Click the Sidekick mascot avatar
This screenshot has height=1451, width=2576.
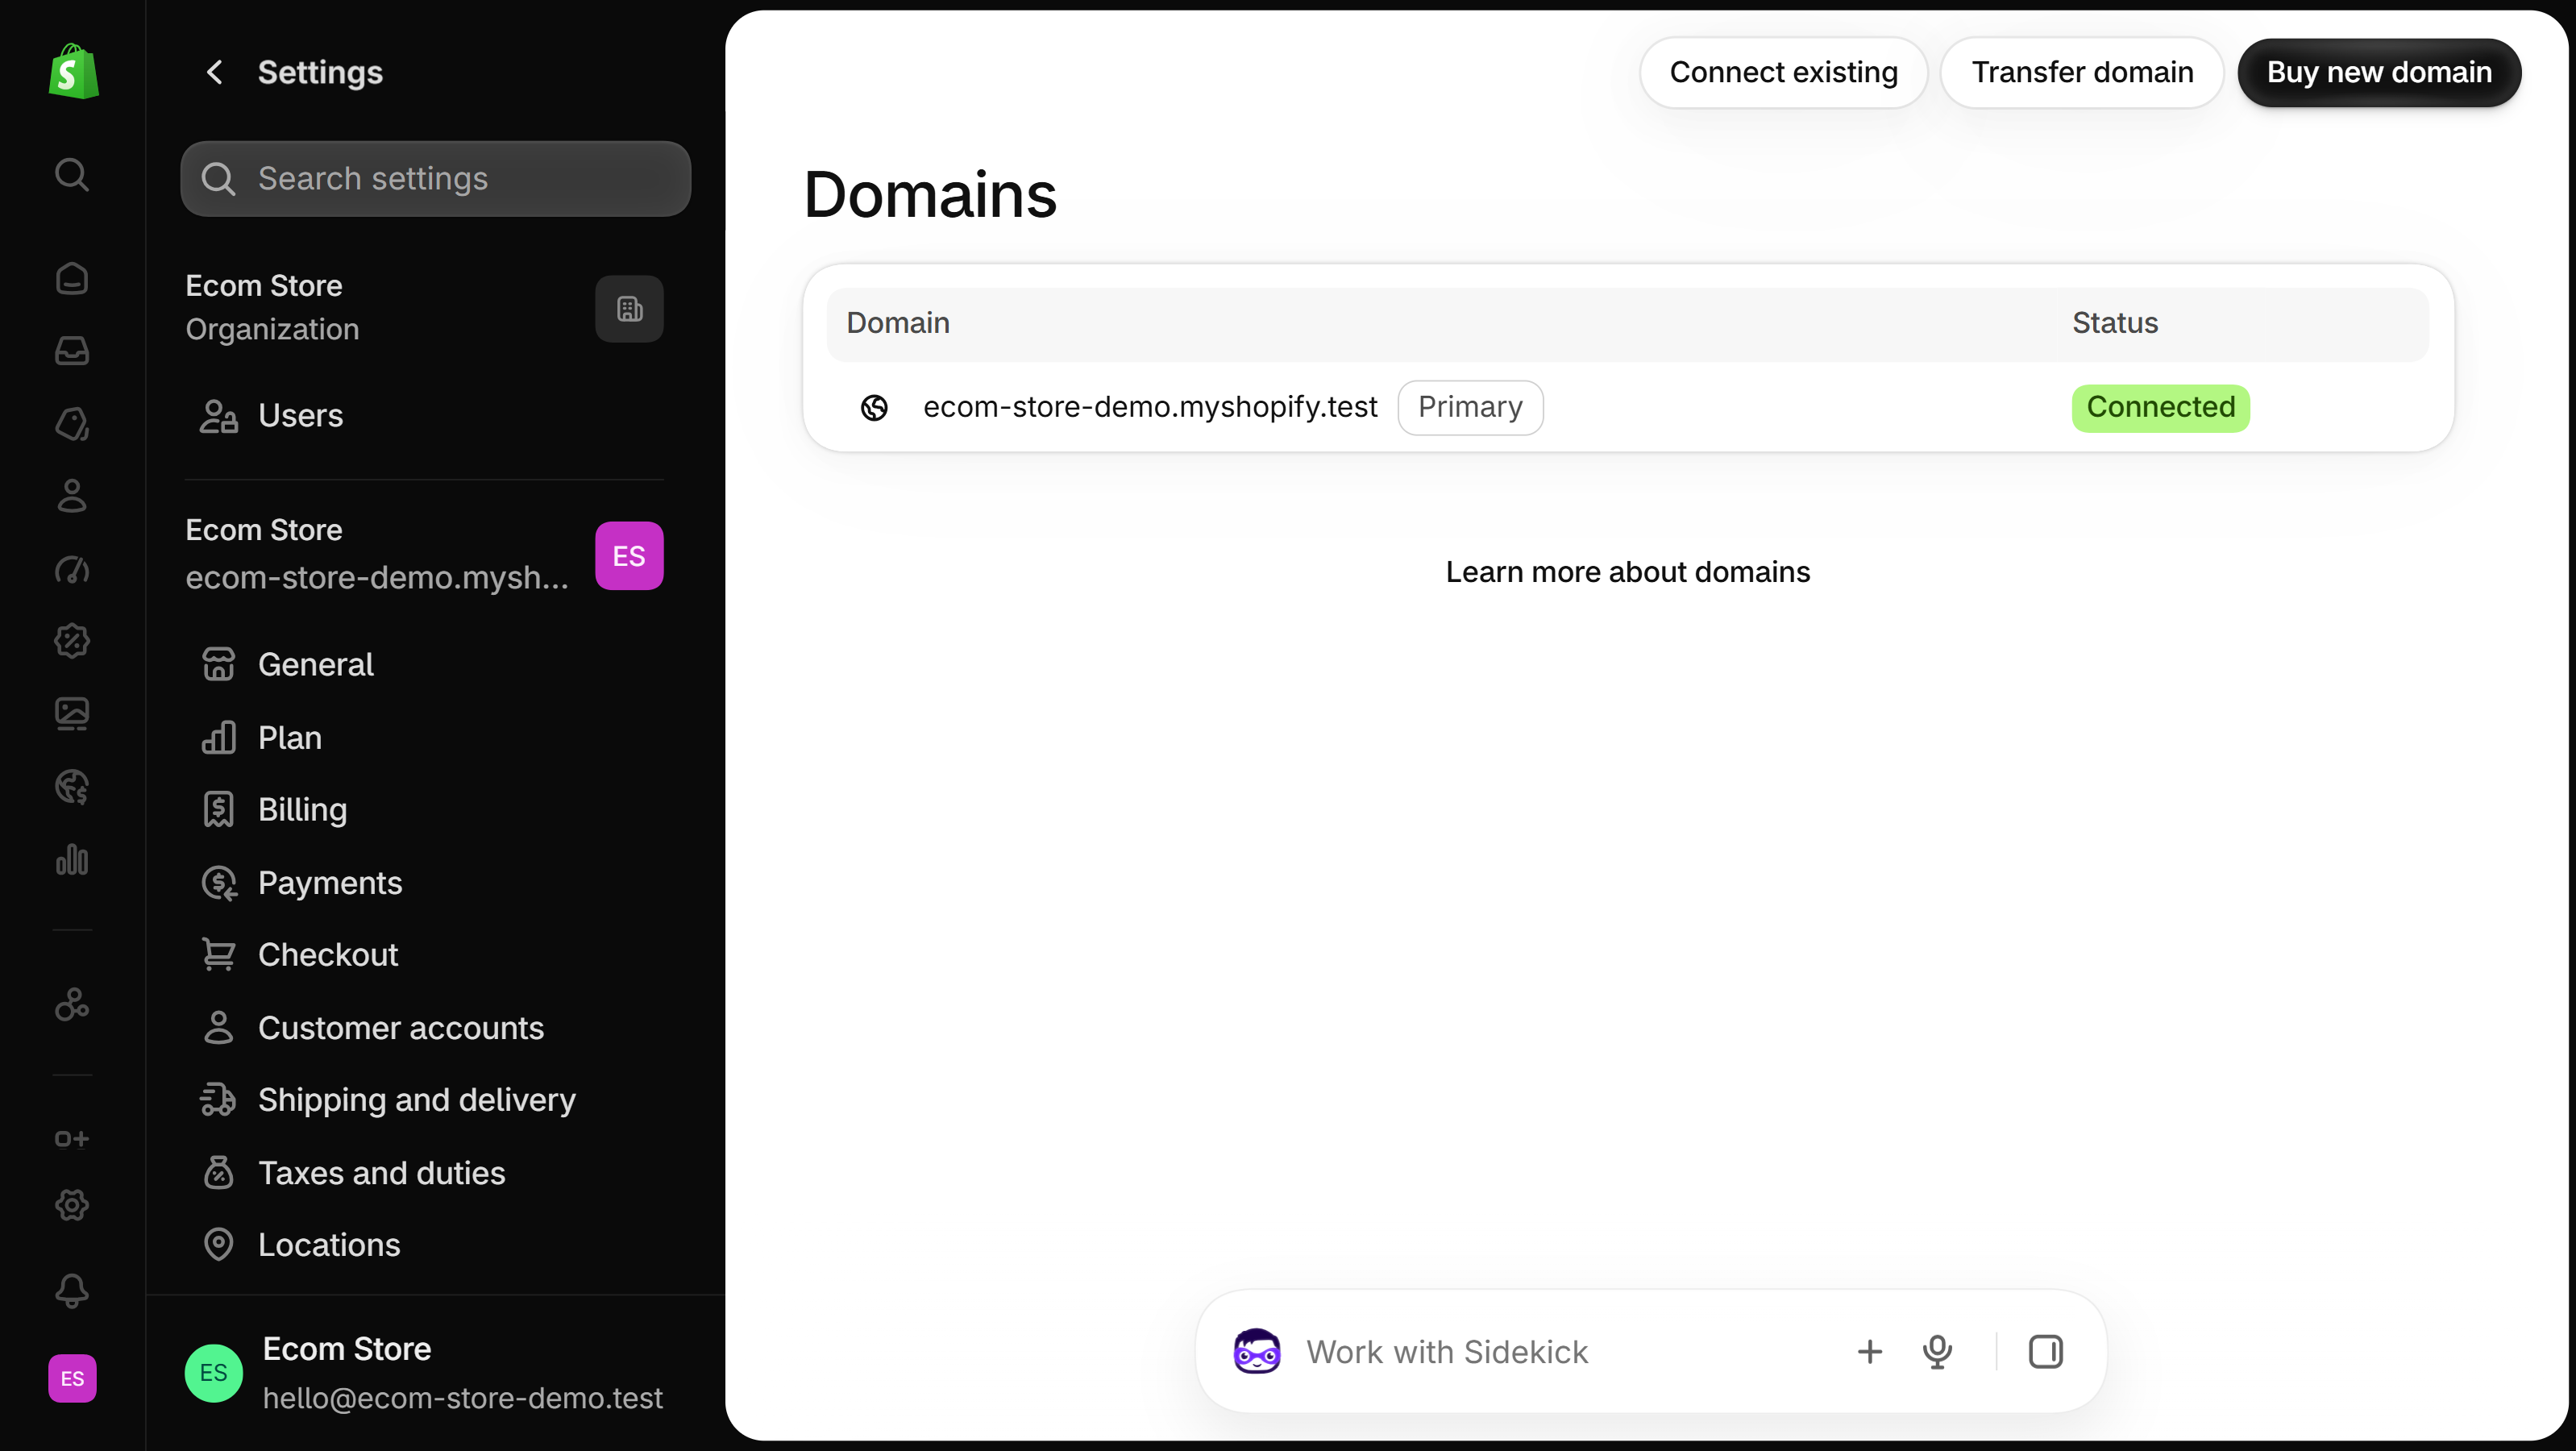click(1257, 1352)
